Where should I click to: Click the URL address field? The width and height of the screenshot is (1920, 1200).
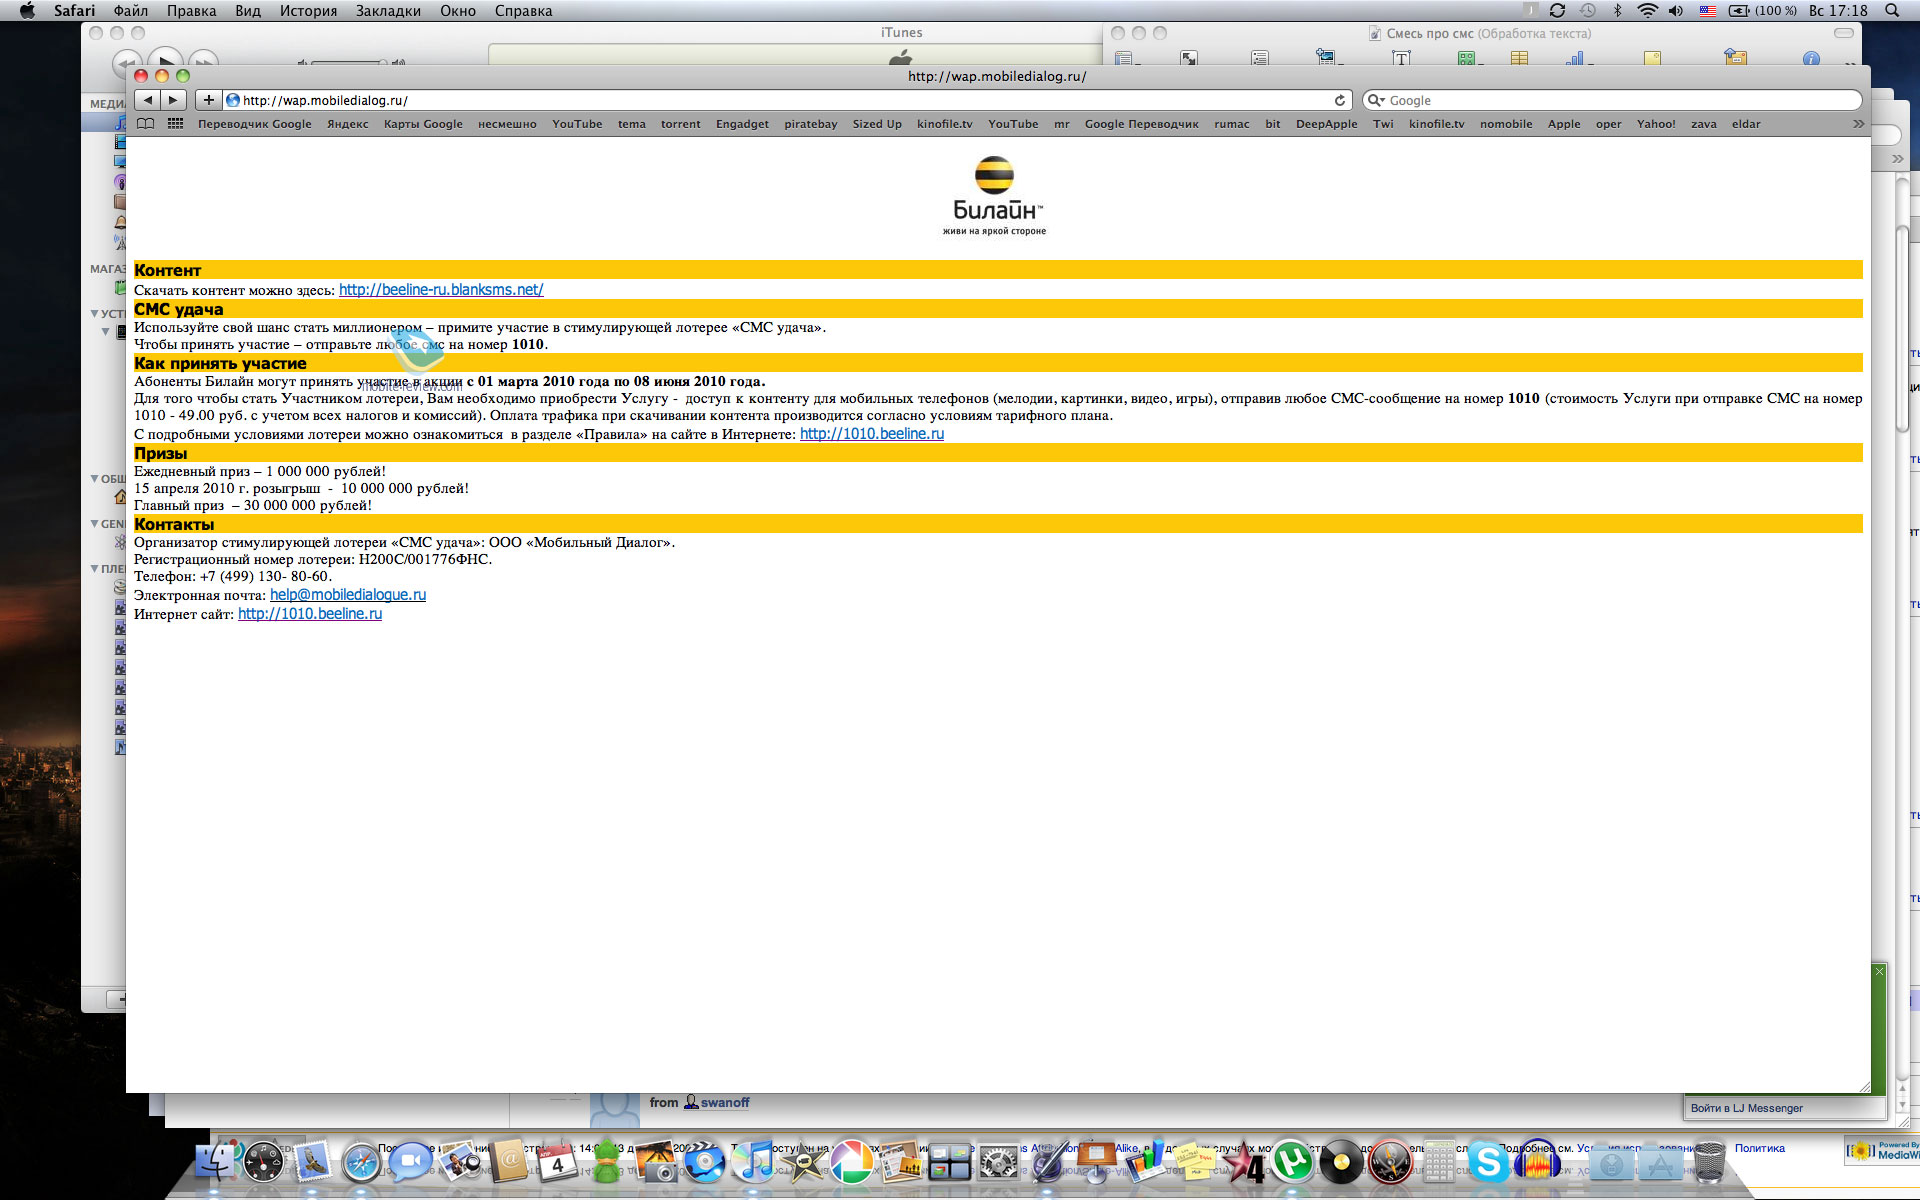(x=787, y=100)
